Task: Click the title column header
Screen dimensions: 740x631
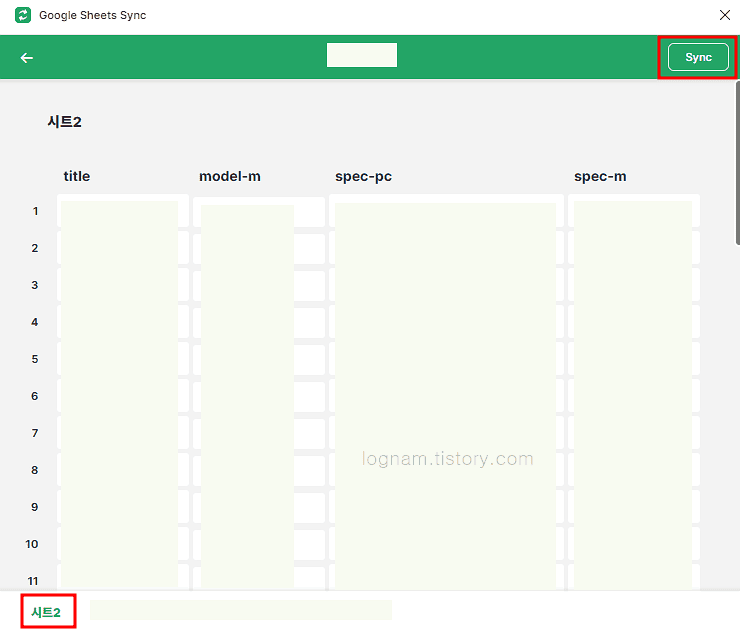Action: click(77, 176)
